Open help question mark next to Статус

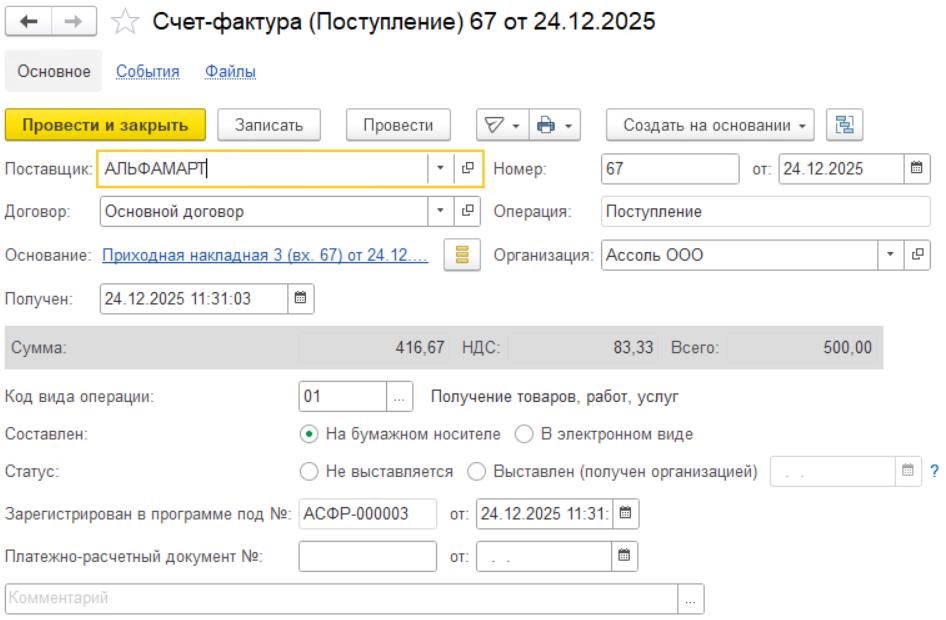[934, 471]
